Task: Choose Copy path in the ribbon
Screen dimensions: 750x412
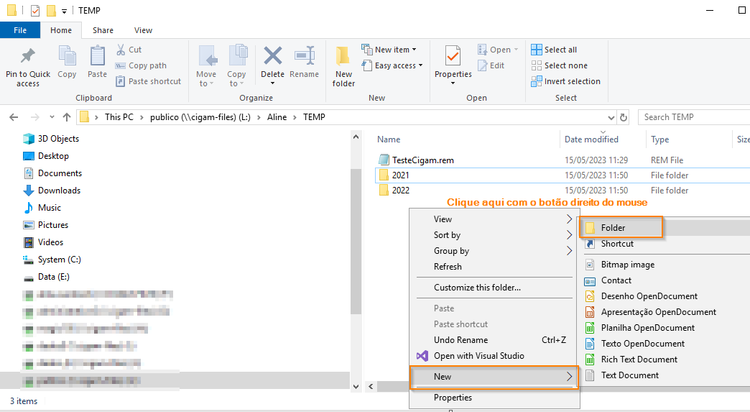Action: [141, 66]
